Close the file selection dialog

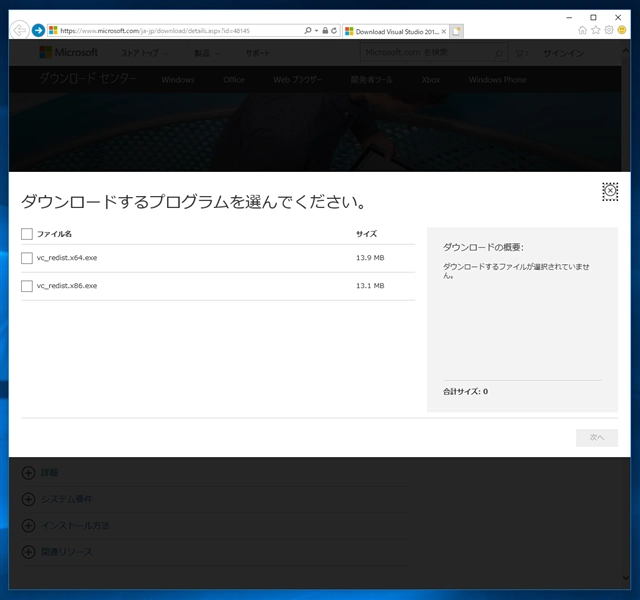610,191
